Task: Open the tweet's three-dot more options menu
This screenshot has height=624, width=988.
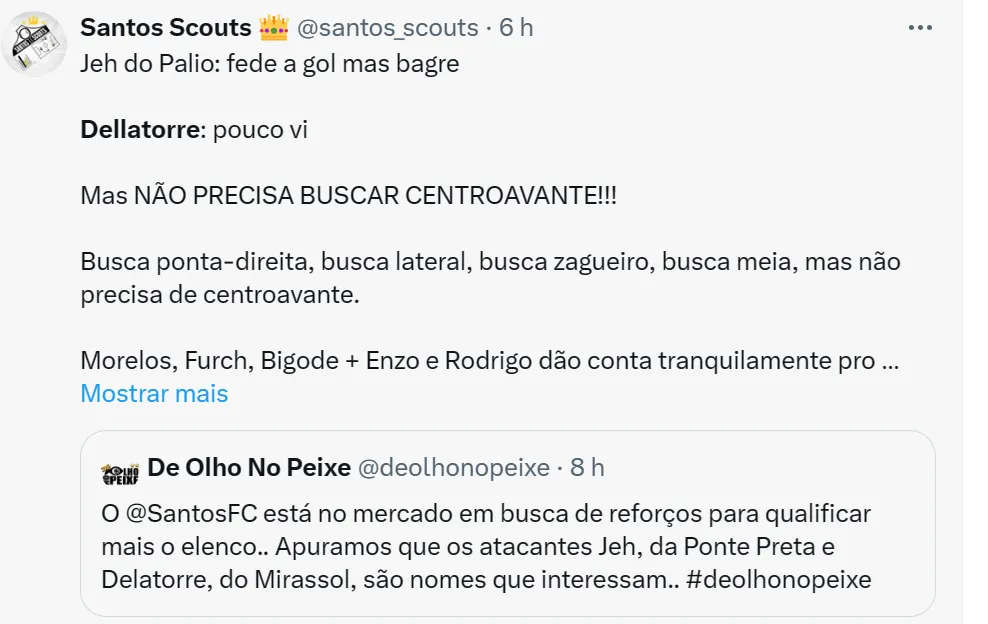Action: click(920, 28)
